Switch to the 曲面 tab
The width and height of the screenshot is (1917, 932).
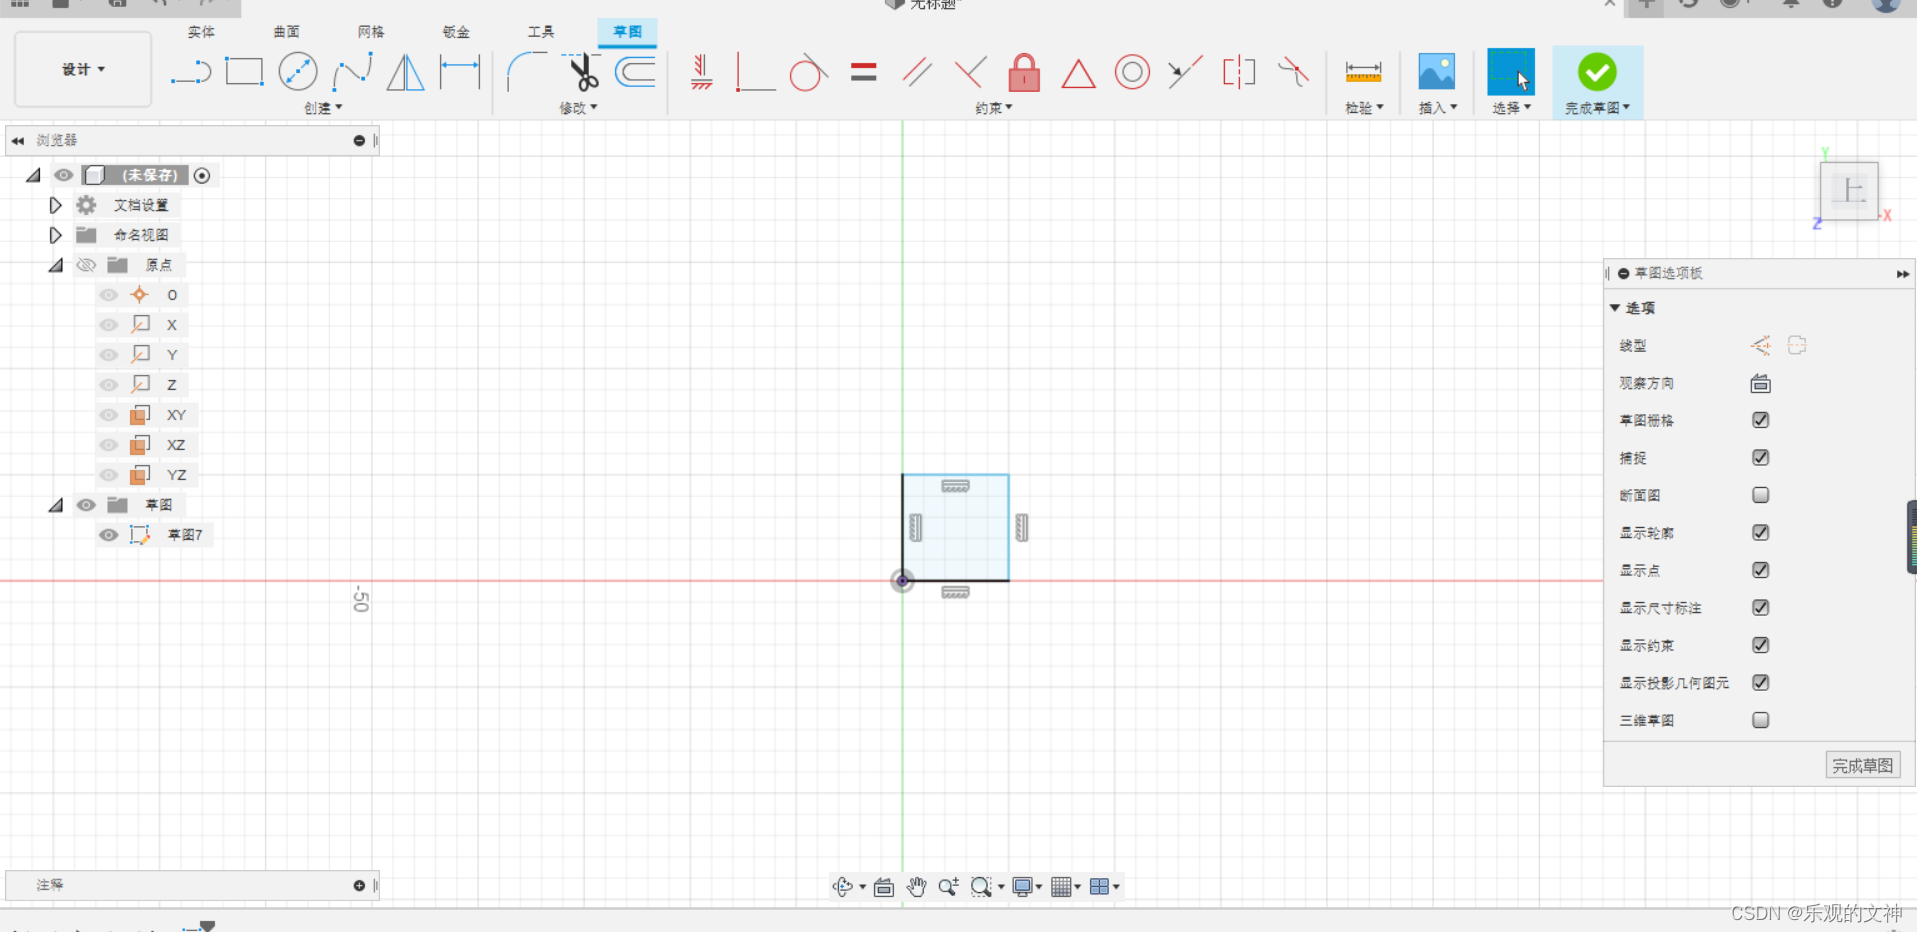[x=286, y=32]
